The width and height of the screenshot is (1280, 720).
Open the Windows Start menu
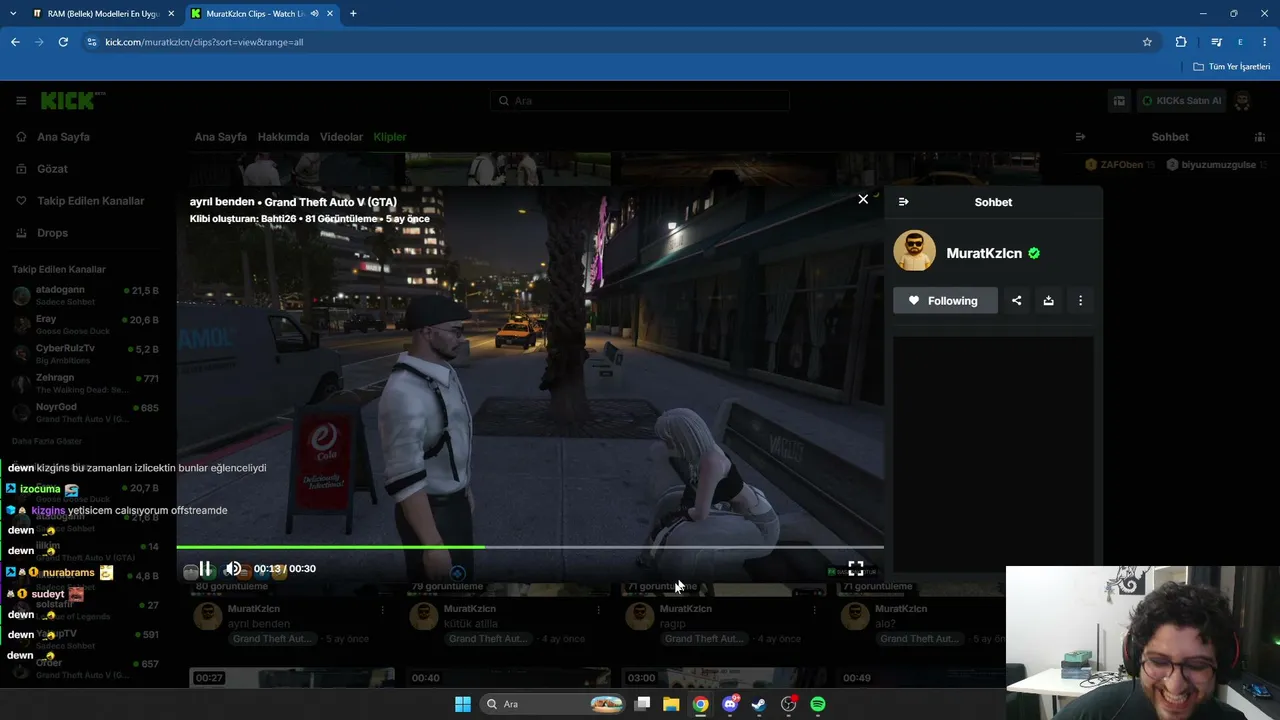(x=463, y=704)
